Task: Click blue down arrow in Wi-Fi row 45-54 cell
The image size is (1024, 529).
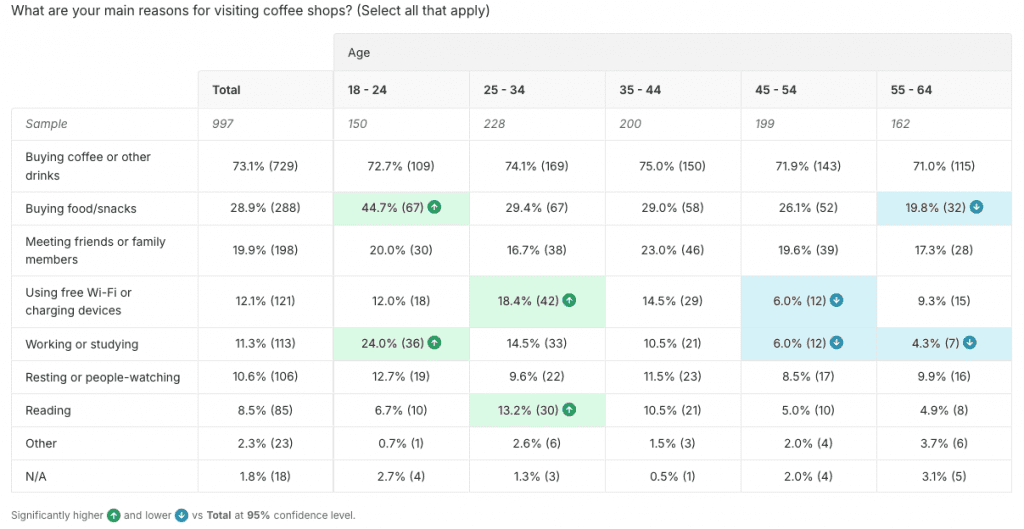Action: [x=835, y=300]
